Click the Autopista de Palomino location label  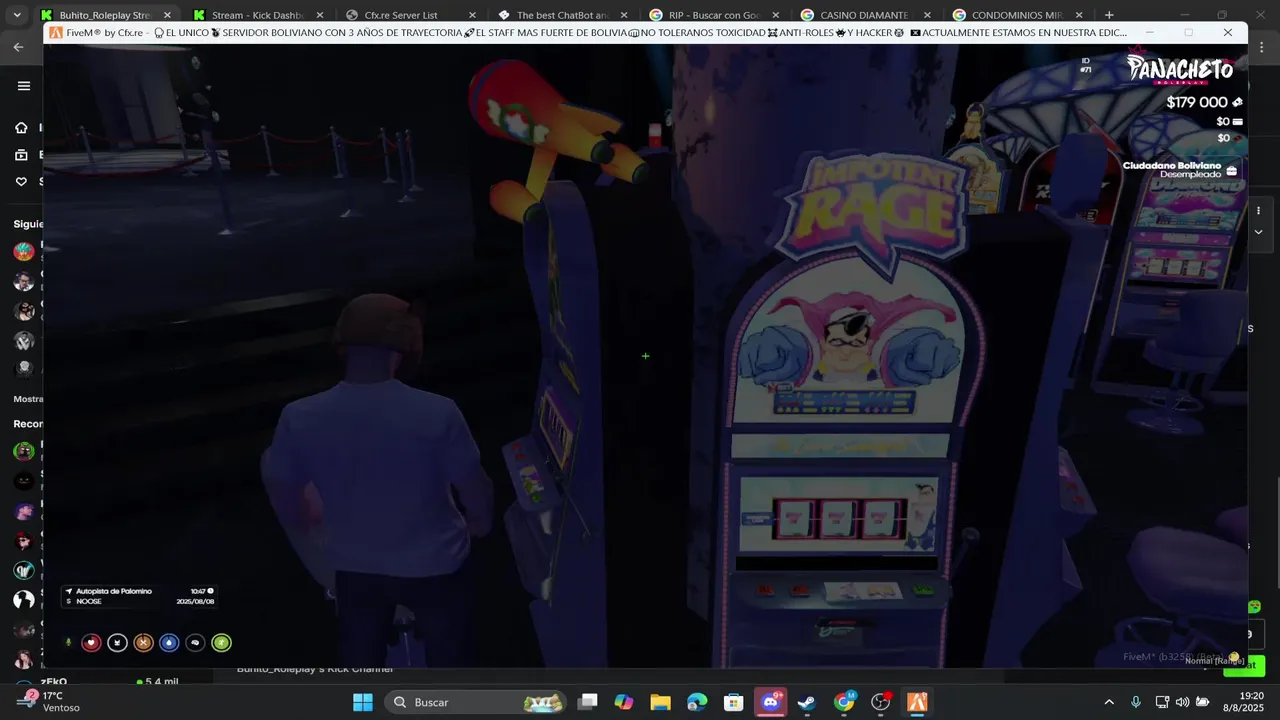coord(114,591)
